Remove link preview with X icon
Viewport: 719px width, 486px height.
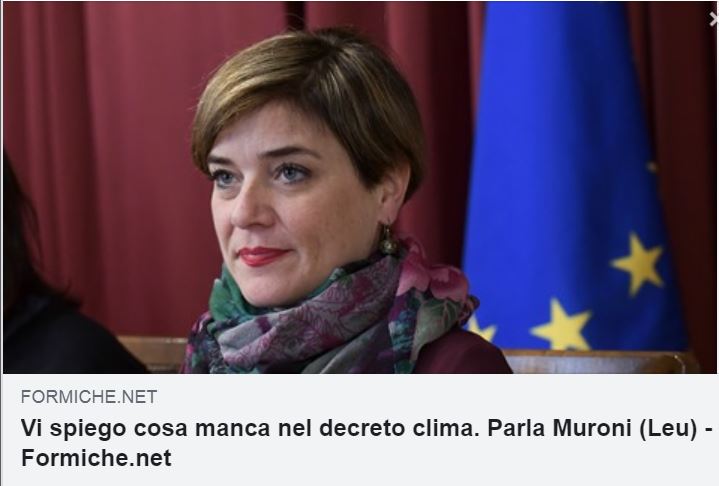(x=713, y=19)
